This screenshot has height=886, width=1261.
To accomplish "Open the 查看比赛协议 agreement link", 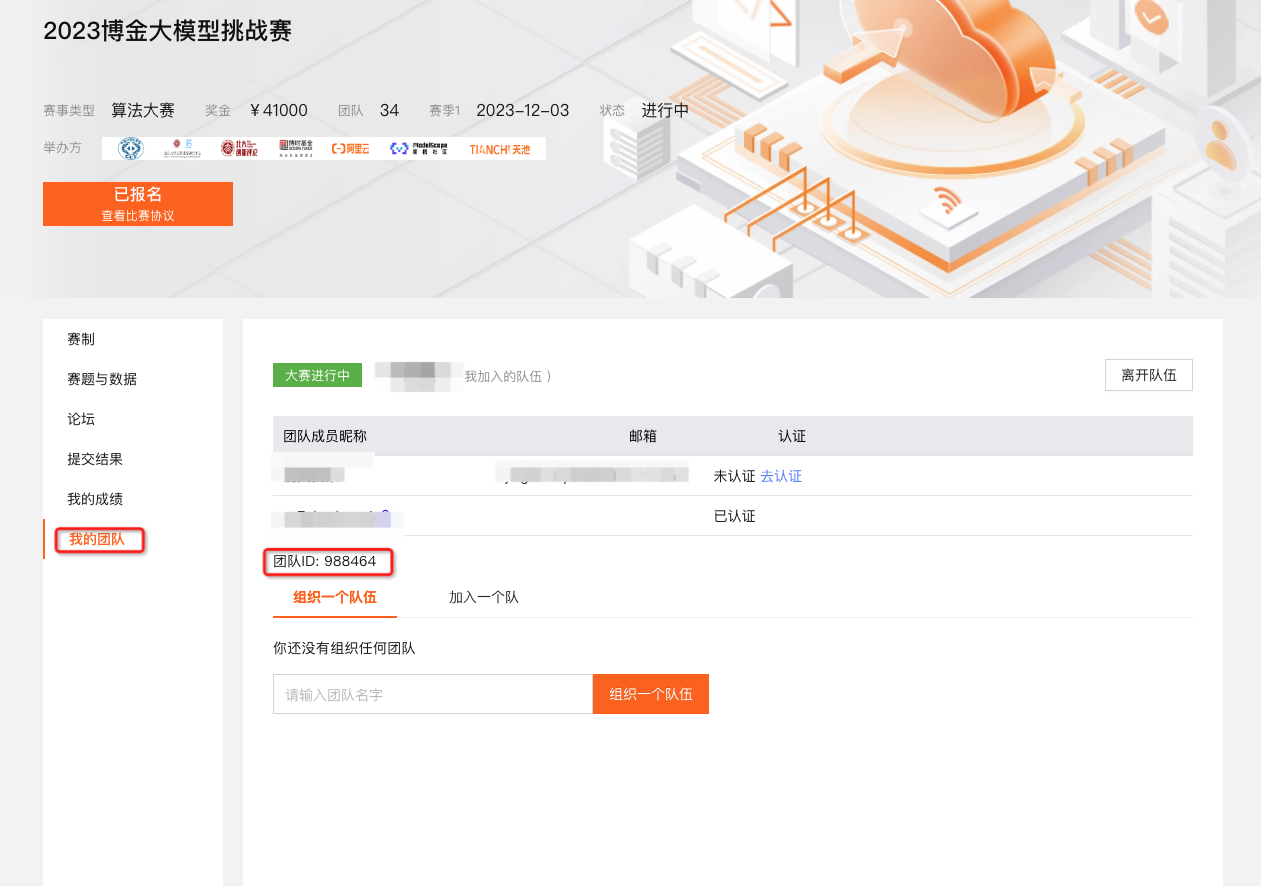I will click(138, 215).
